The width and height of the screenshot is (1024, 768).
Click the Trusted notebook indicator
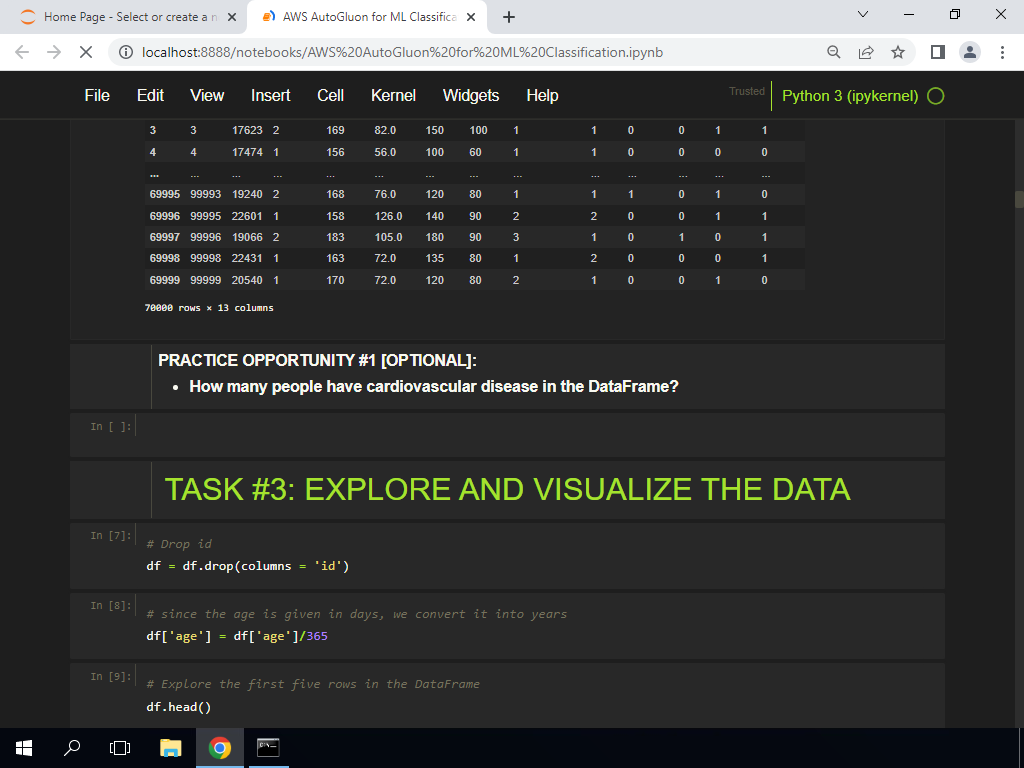[746, 91]
